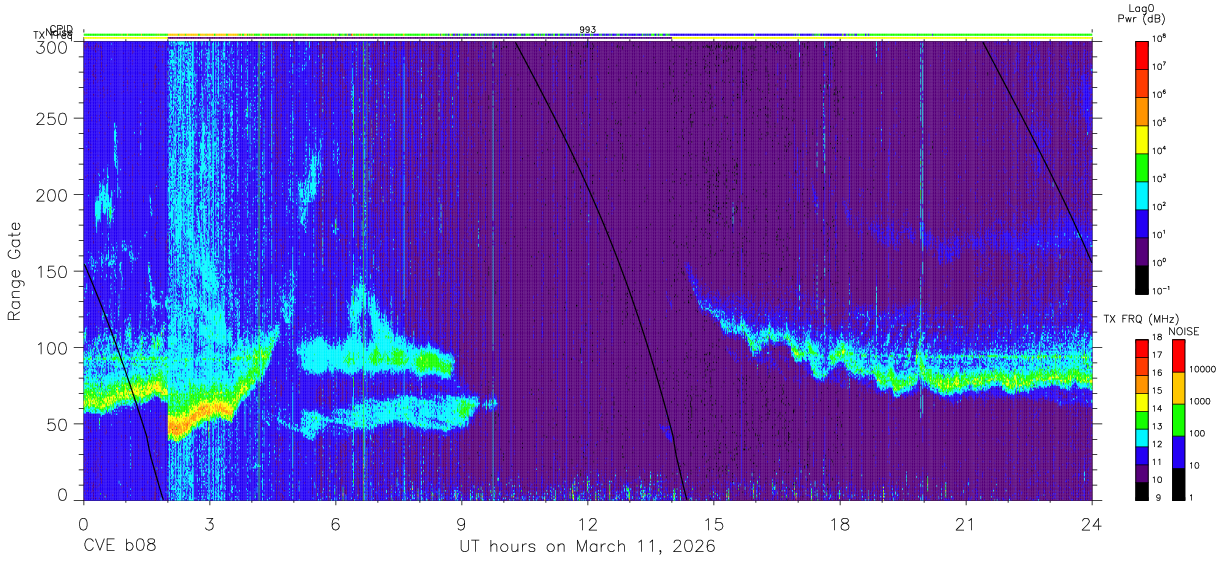Click the 'CVE b08' radar beam label
This screenshot has width=1228, height=567.
(x=118, y=547)
